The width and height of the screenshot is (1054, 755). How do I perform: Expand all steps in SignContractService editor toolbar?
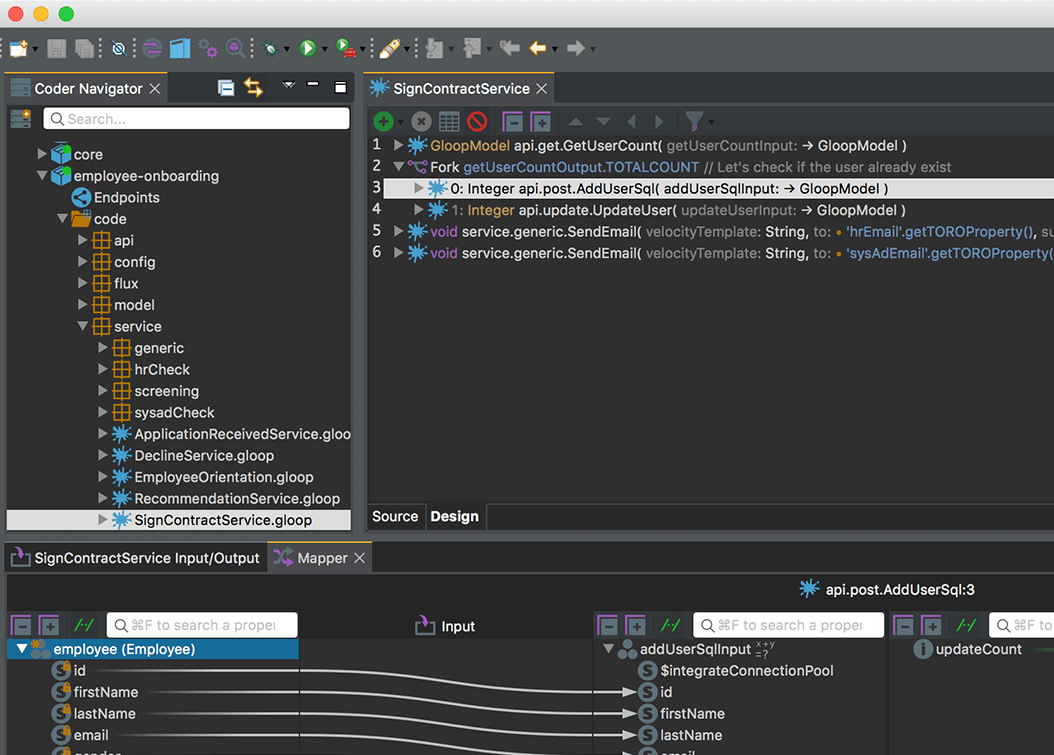click(x=540, y=122)
